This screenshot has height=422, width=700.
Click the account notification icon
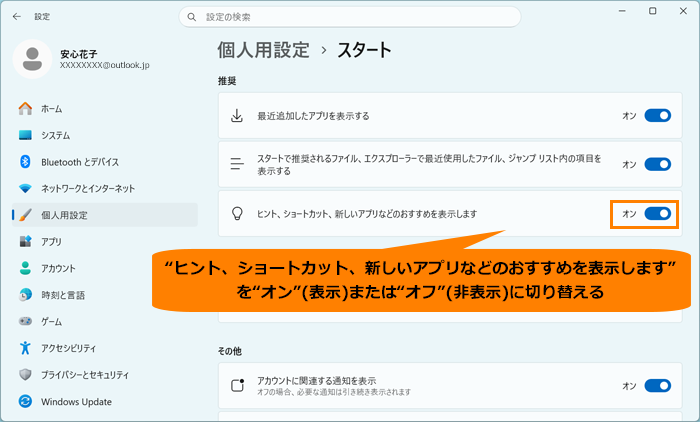(238, 385)
